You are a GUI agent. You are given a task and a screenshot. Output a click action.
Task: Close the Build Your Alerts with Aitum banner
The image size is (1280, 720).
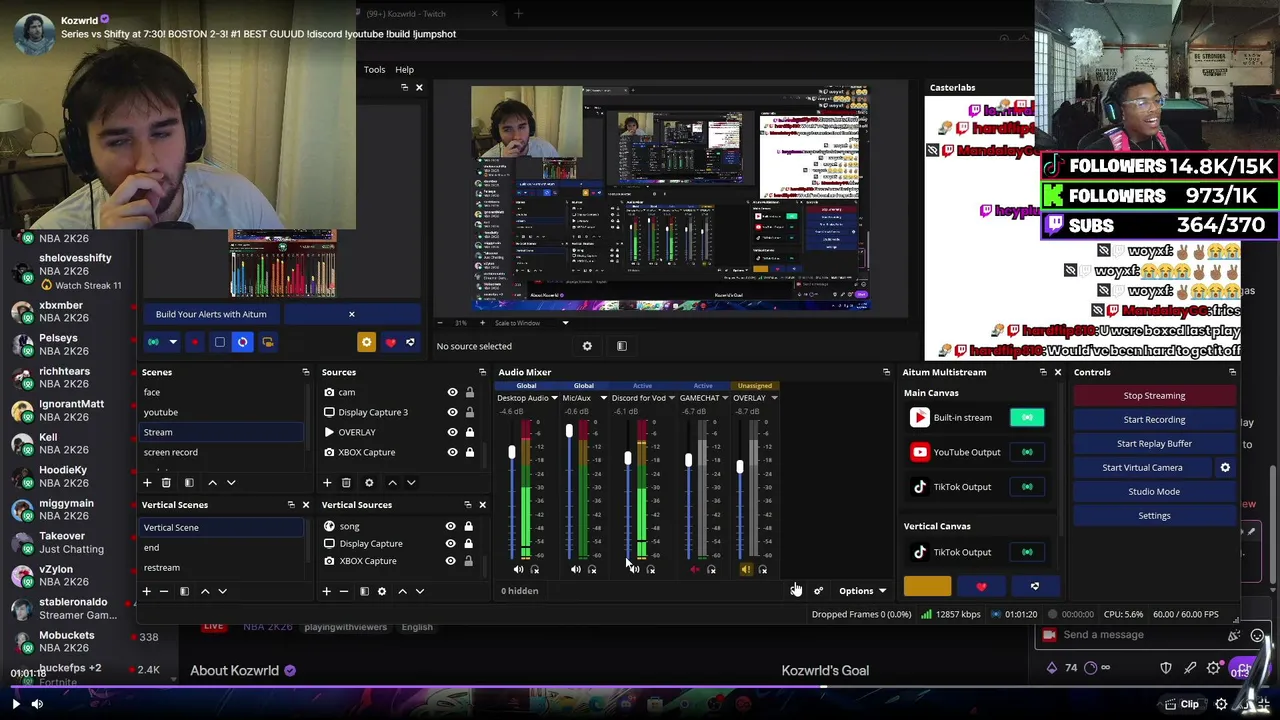tap(351, 314)
